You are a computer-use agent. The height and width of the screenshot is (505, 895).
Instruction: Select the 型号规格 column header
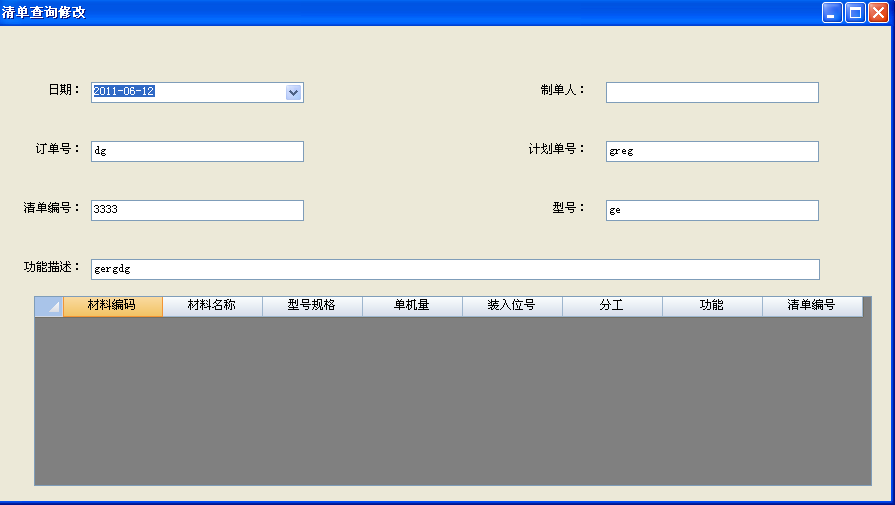pos(312,306)
